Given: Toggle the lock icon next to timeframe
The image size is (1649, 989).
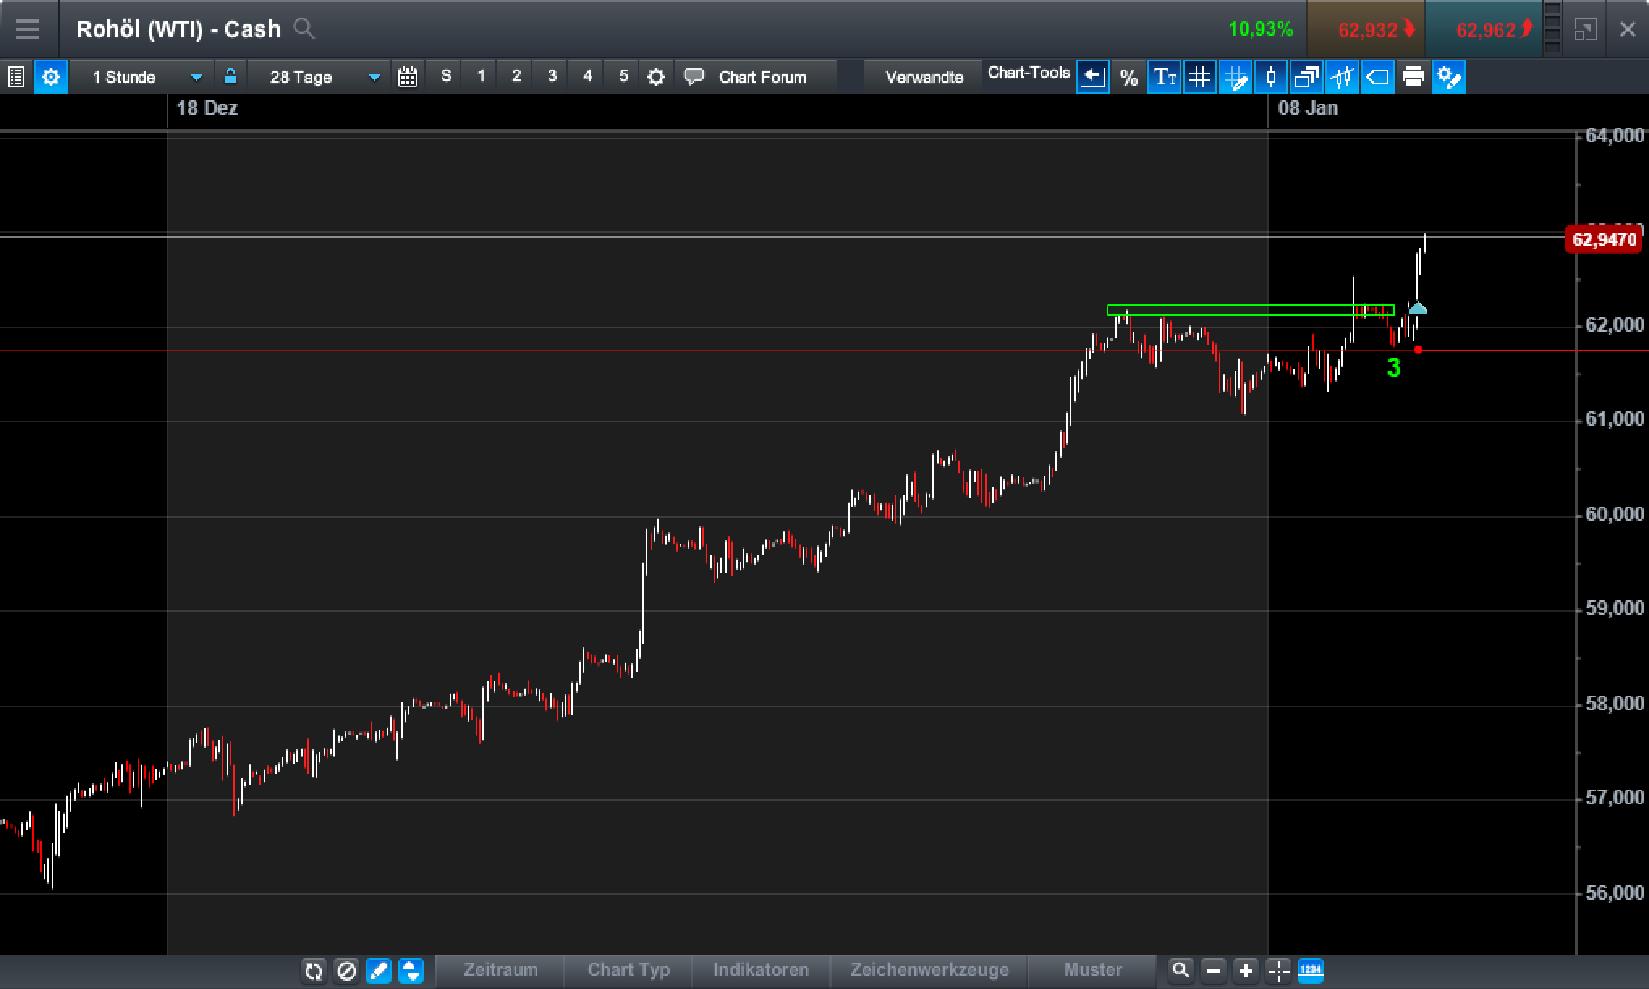Looking at the screenshot, I should (229, 76).
